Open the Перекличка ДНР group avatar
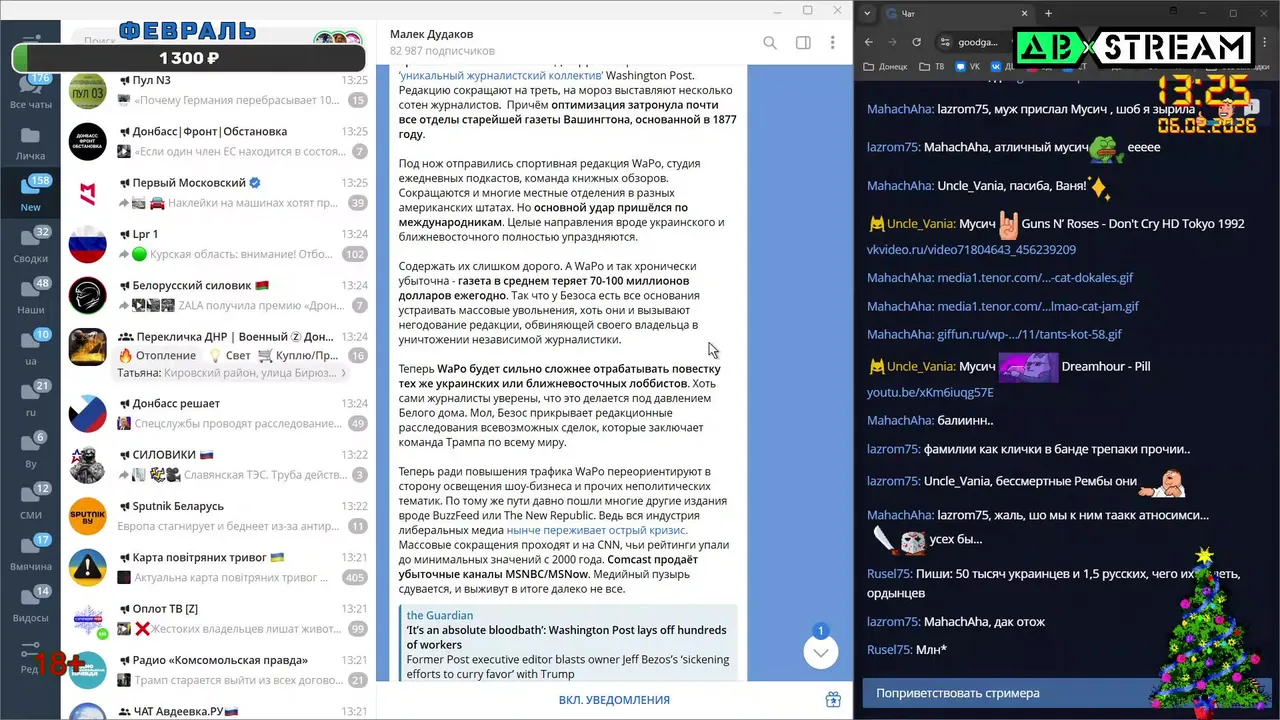 pyautogui.click(x=87, y=347)
